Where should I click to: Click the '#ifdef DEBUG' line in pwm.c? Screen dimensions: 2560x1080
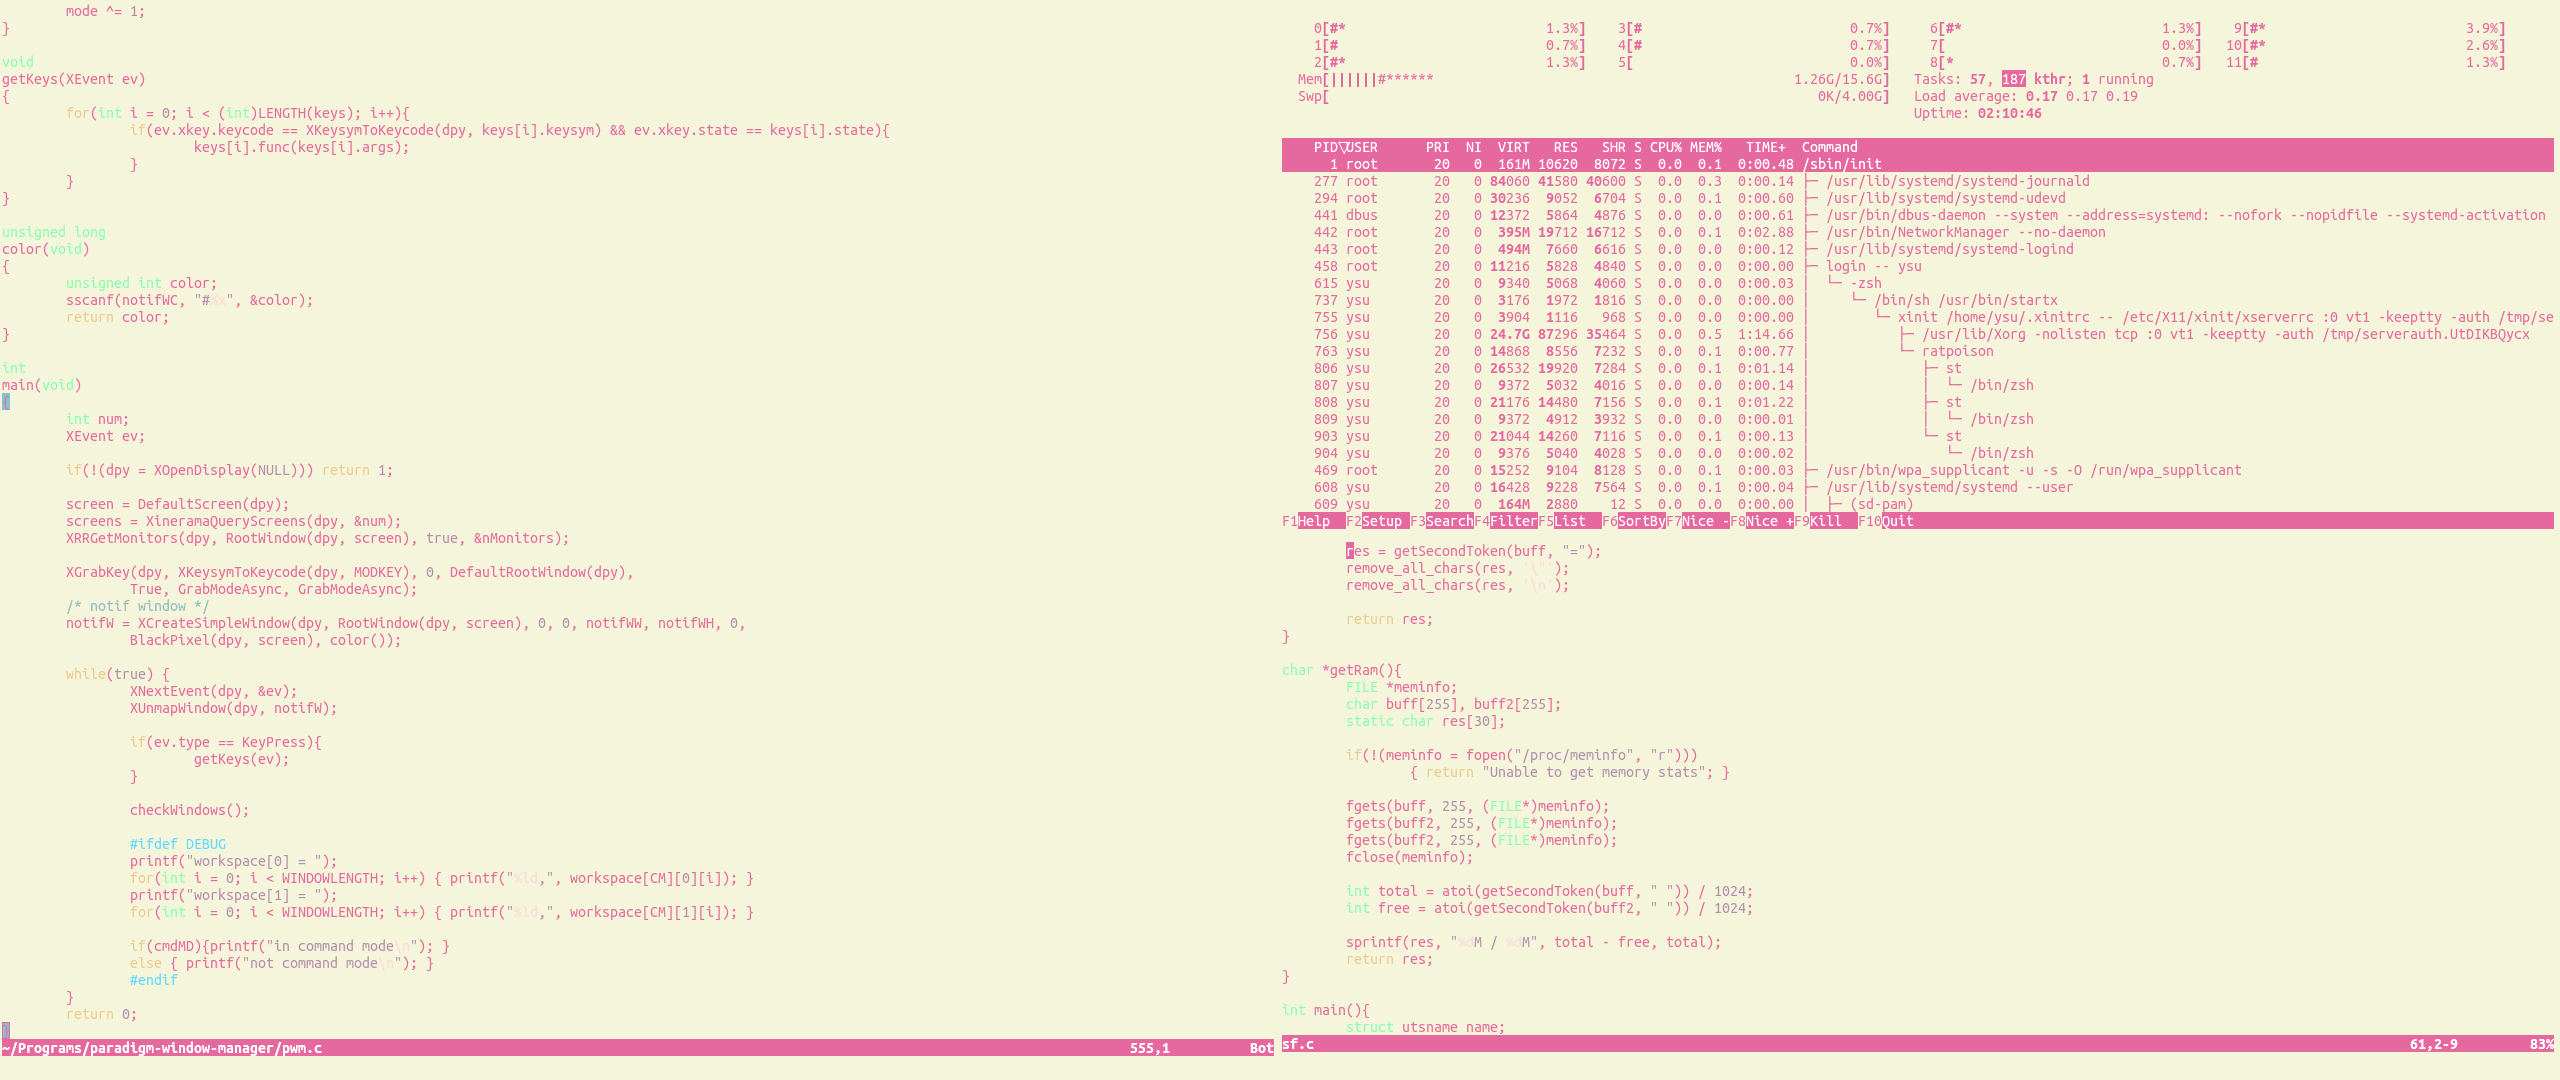pos(177,844)
